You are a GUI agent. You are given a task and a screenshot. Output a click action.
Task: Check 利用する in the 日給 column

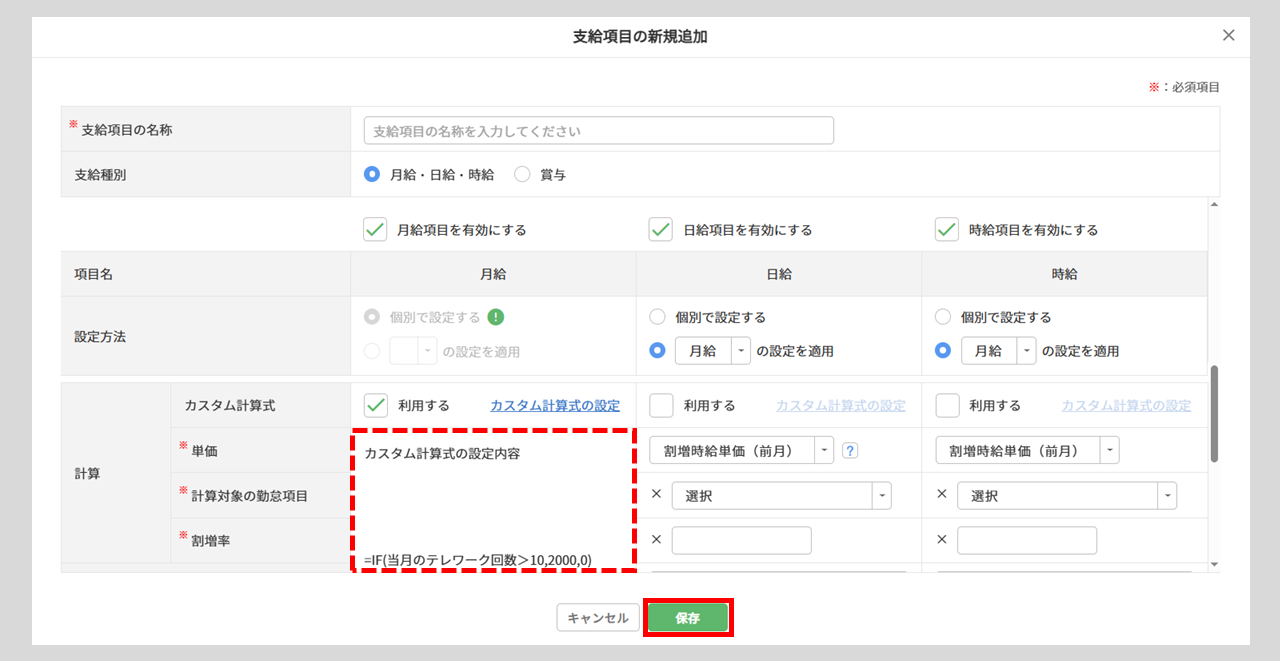[661, 405]
